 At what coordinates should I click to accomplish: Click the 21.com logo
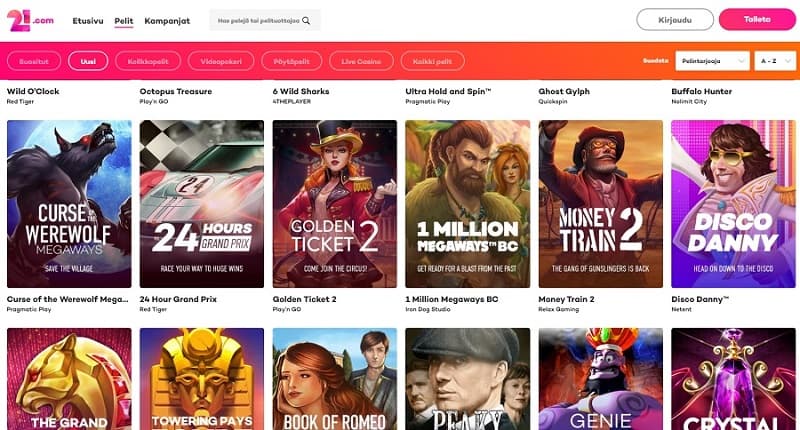point(30,20)
